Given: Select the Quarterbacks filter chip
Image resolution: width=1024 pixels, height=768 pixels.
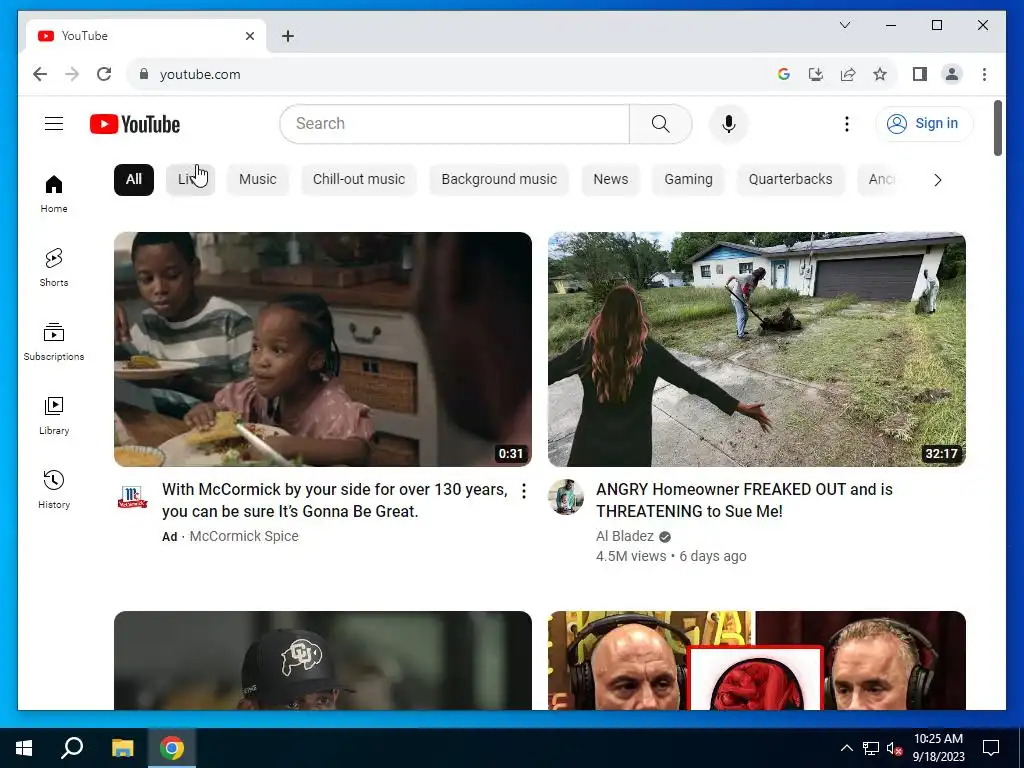Looking at the screenshot, I should (x=790, y=180).
